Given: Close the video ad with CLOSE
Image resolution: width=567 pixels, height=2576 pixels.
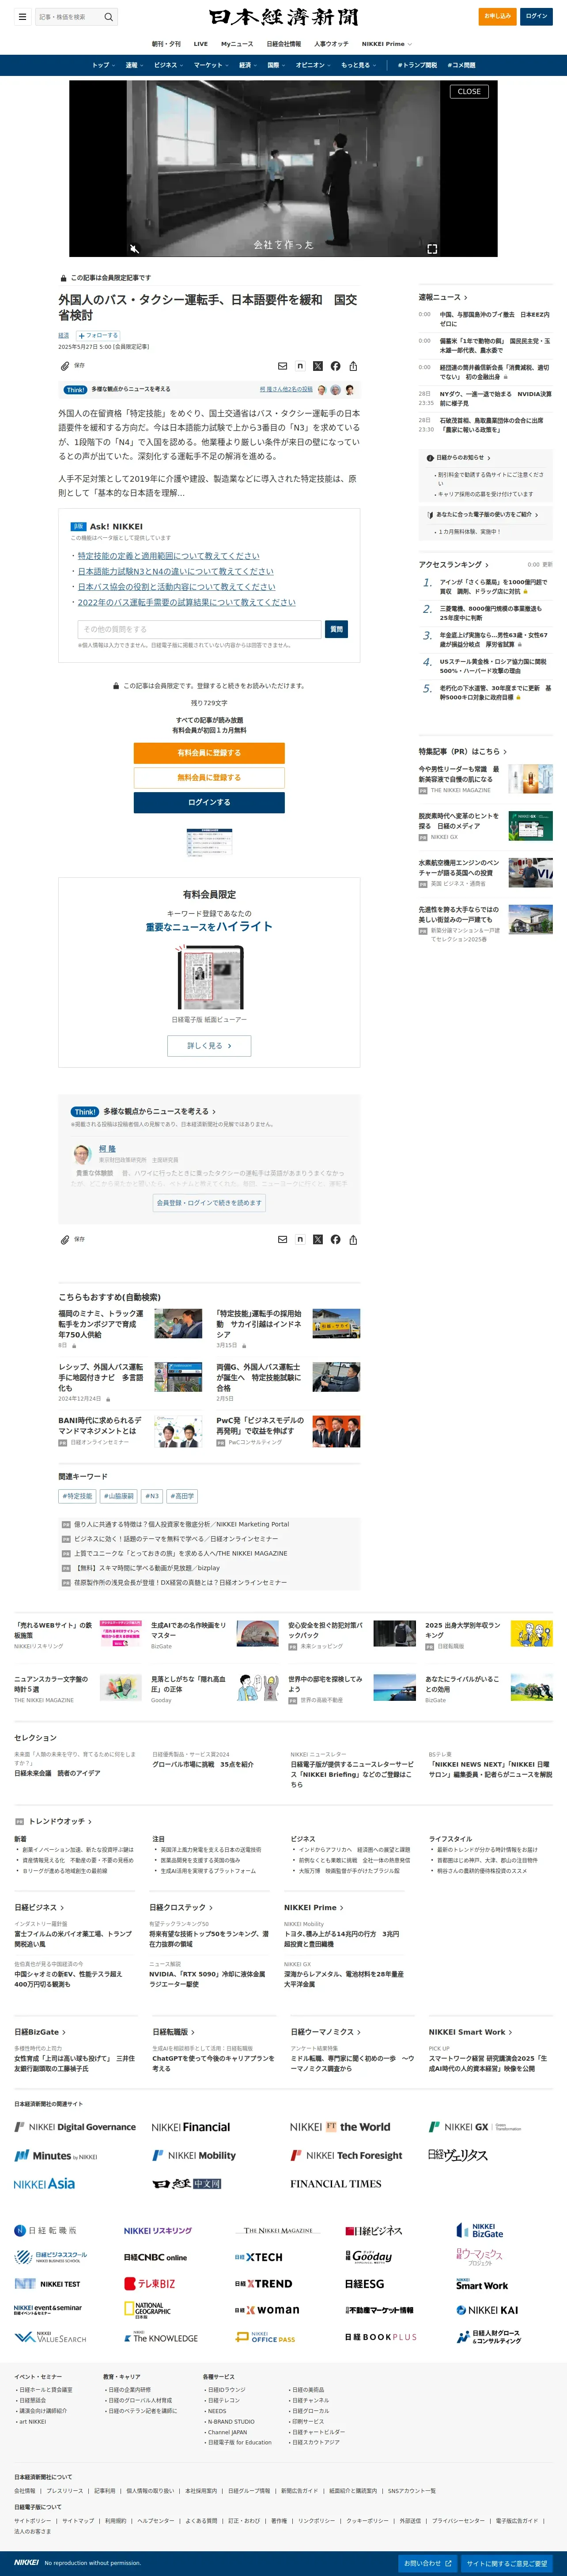Looking at the screenshot, I should 469,92.
